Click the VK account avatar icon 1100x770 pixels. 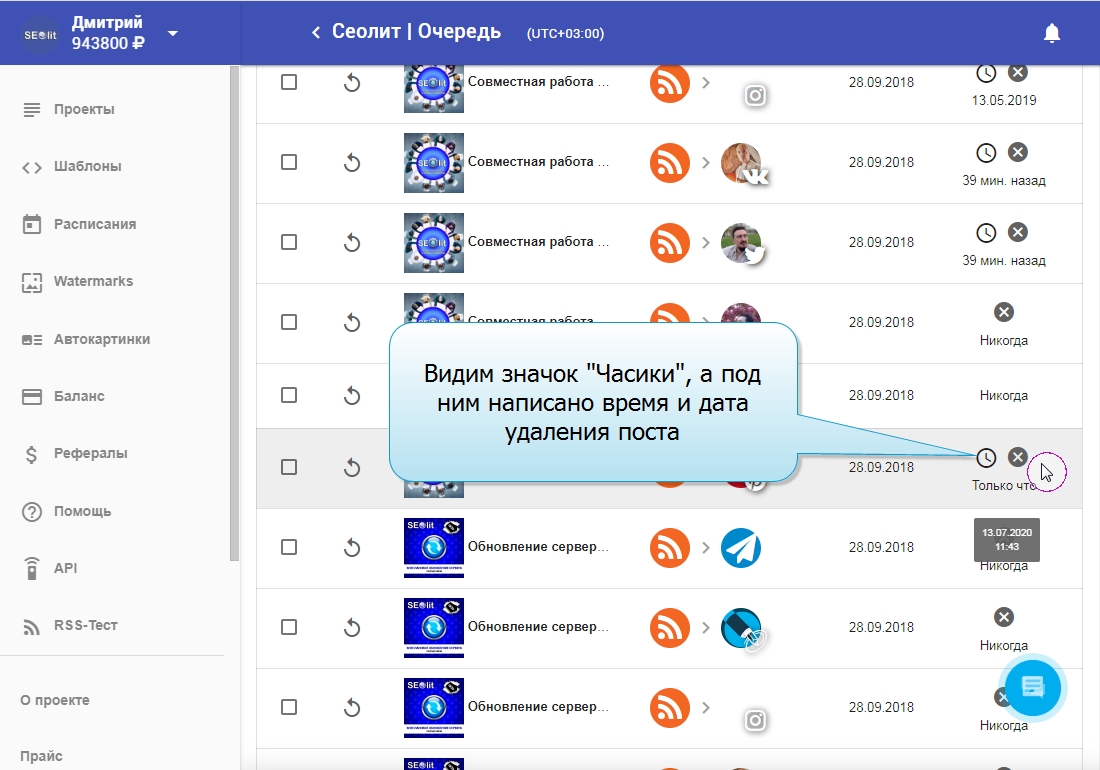point(742,162)
